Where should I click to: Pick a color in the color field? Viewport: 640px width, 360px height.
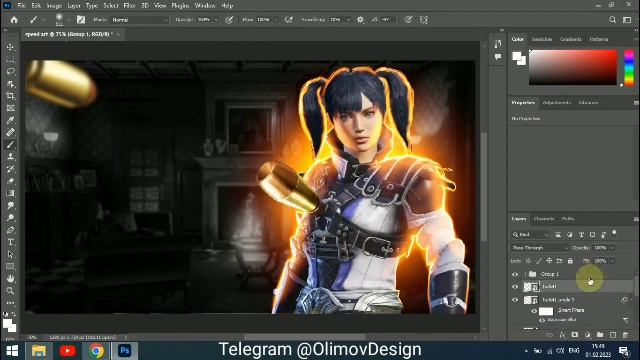tap(573, 67)
